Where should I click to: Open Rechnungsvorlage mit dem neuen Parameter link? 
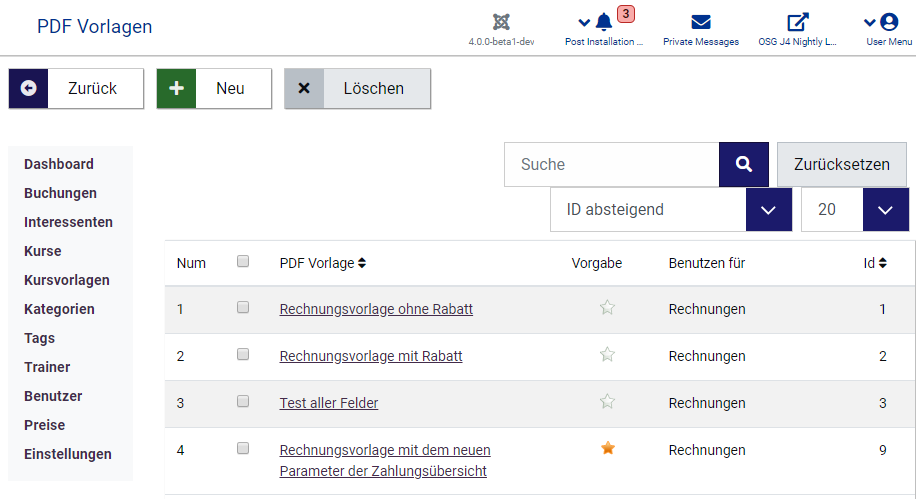385,460
